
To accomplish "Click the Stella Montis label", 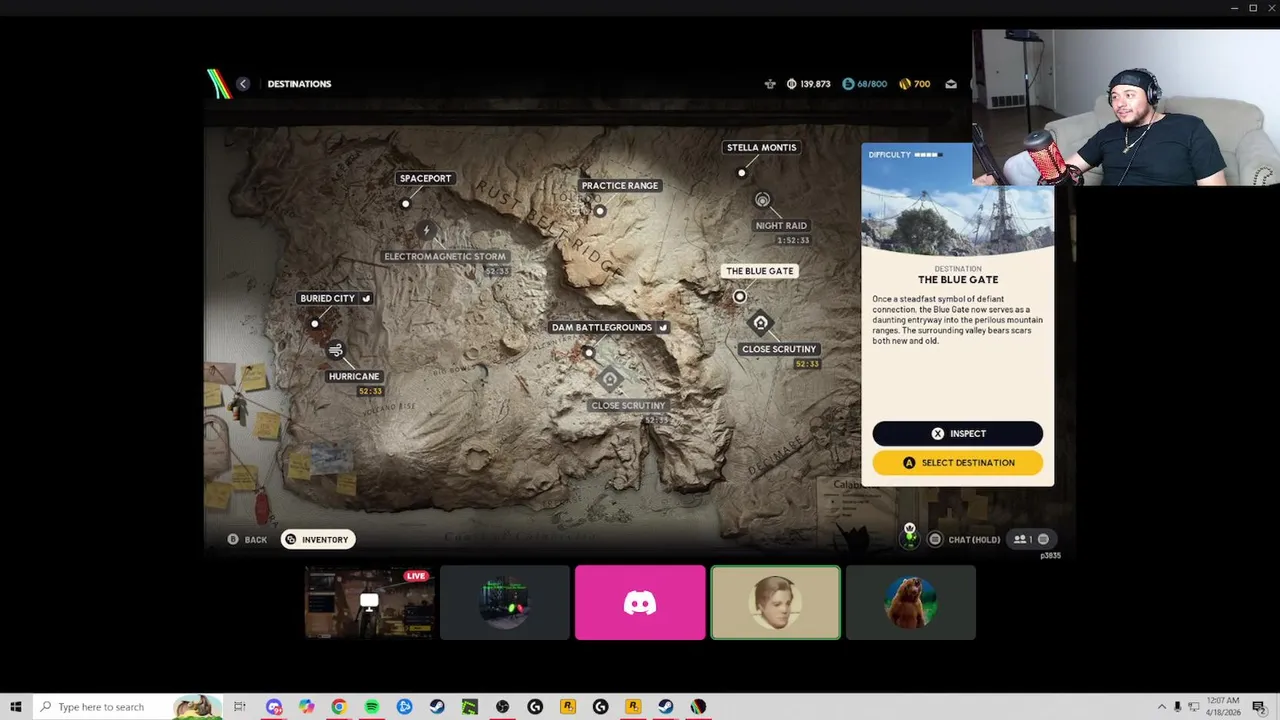I will (762, 147).
